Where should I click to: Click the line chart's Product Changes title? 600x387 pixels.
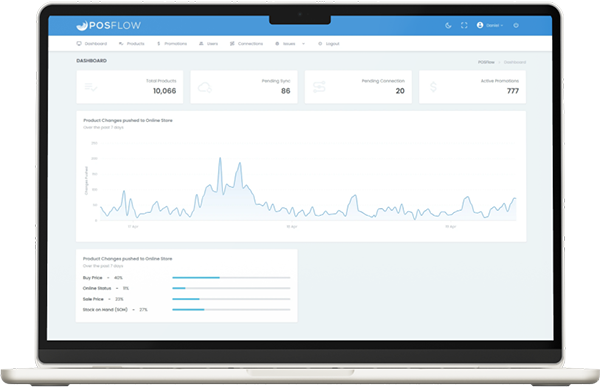[x=128, y=120]
